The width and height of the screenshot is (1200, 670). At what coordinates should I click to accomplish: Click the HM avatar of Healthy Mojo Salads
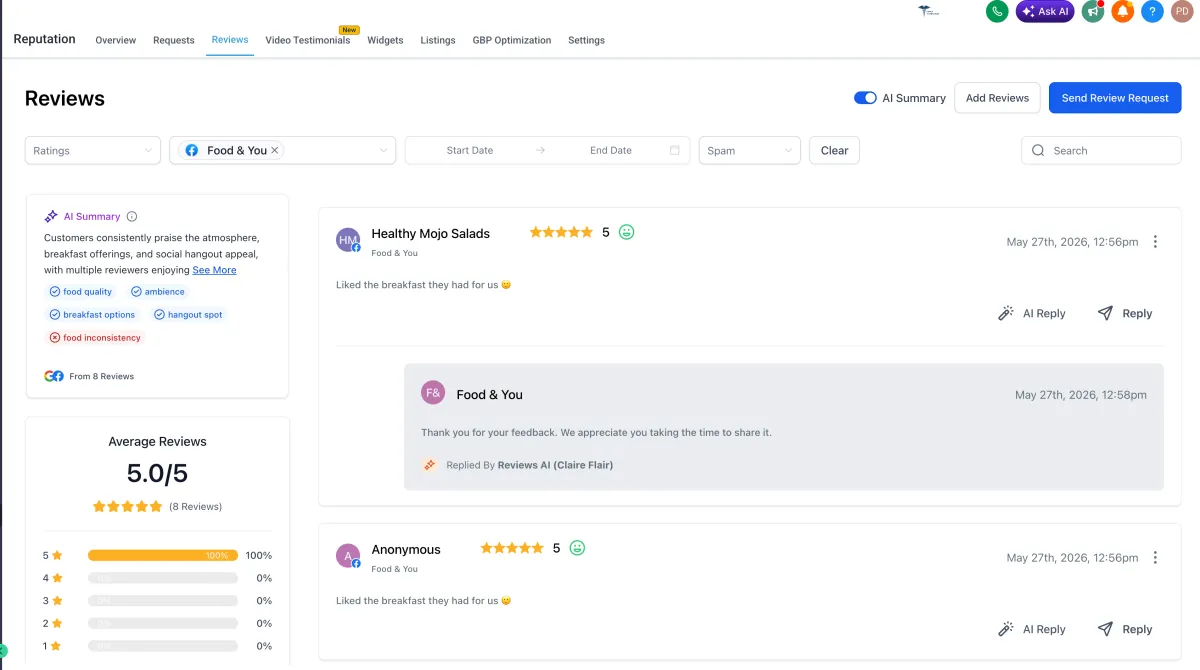[348, 240]
